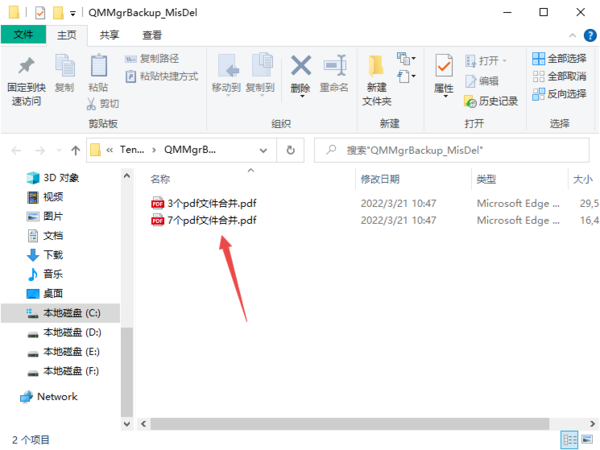
Task: Click the Properties (属性) checkmark icon
Action: point(443,65)
